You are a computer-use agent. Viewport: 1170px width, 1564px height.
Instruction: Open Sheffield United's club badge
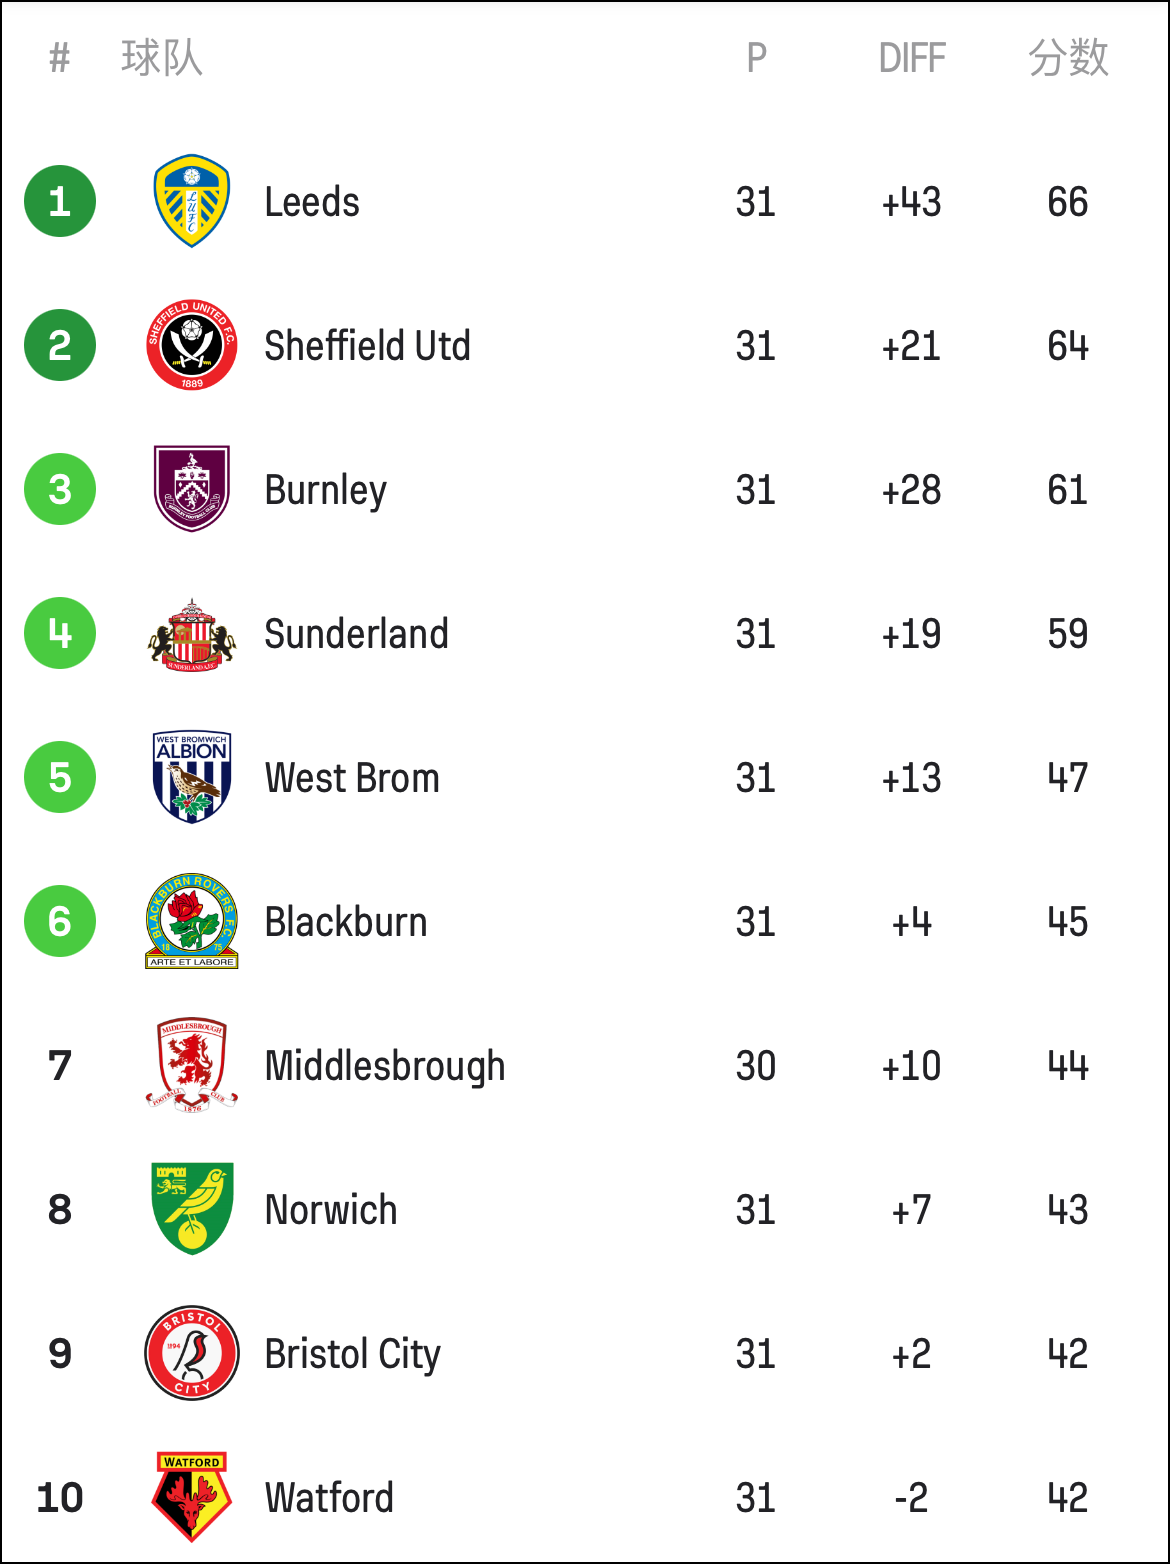click(x=192, y=345)
